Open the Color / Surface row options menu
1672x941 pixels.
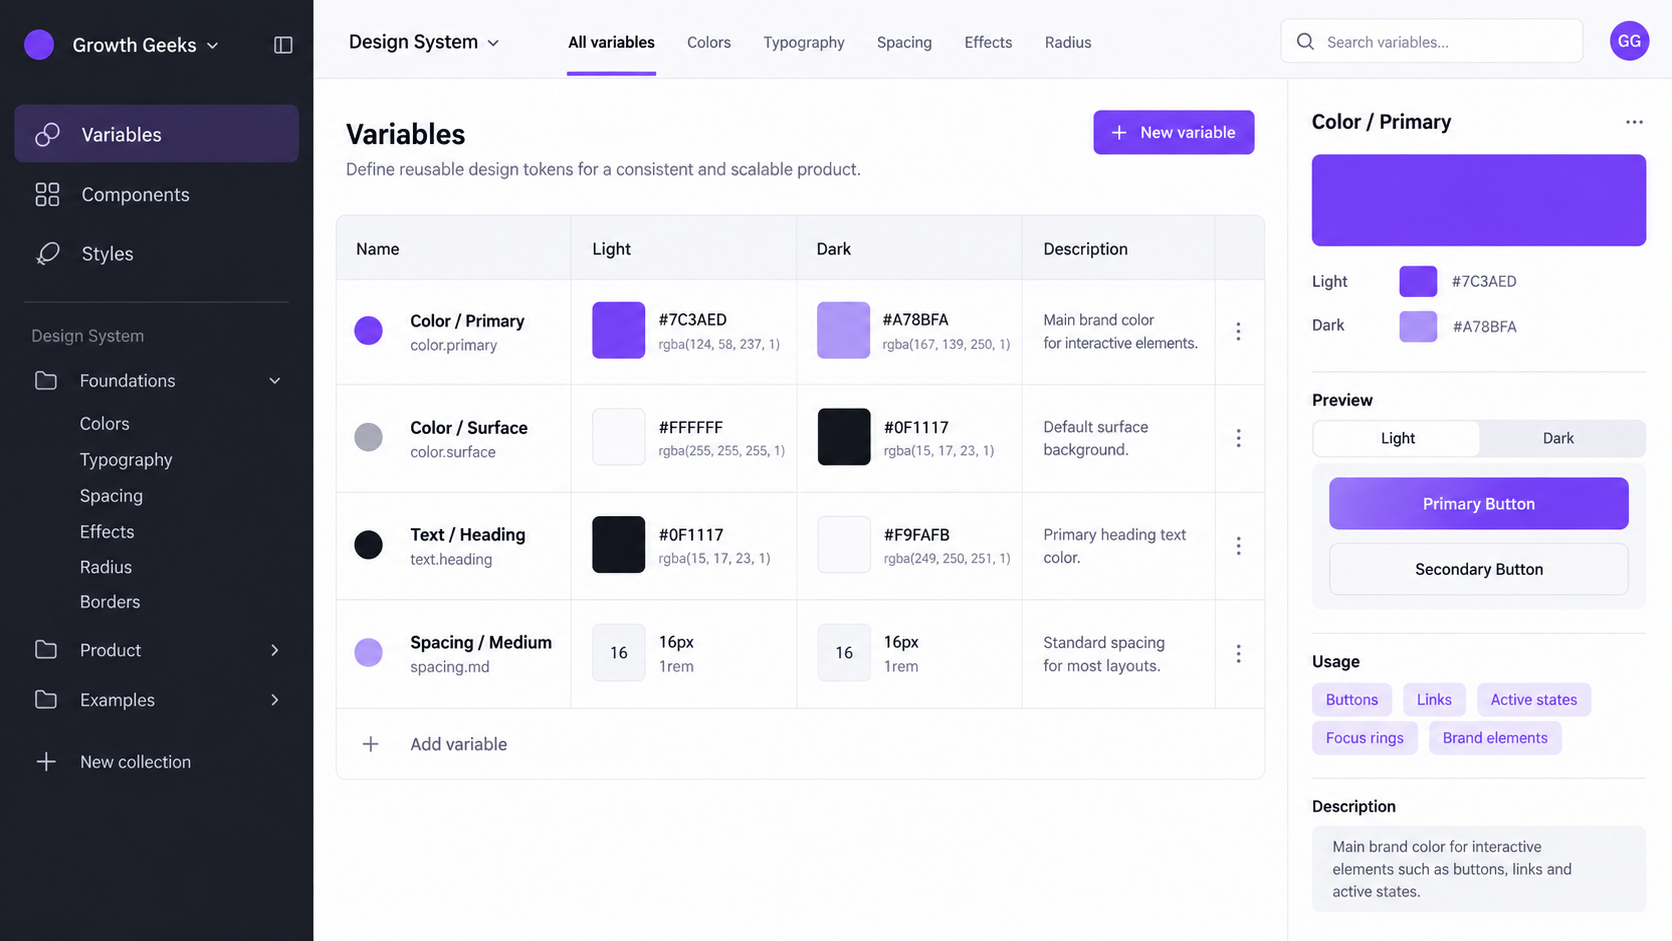(1238, 438)
